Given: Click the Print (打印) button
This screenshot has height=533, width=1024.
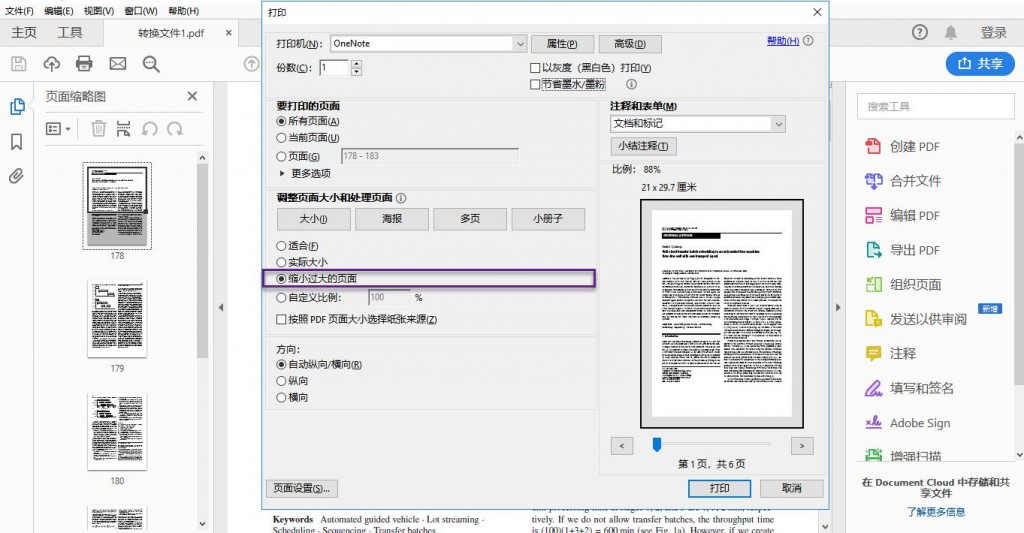Looking at the screenshot, I should coord(719,488).
